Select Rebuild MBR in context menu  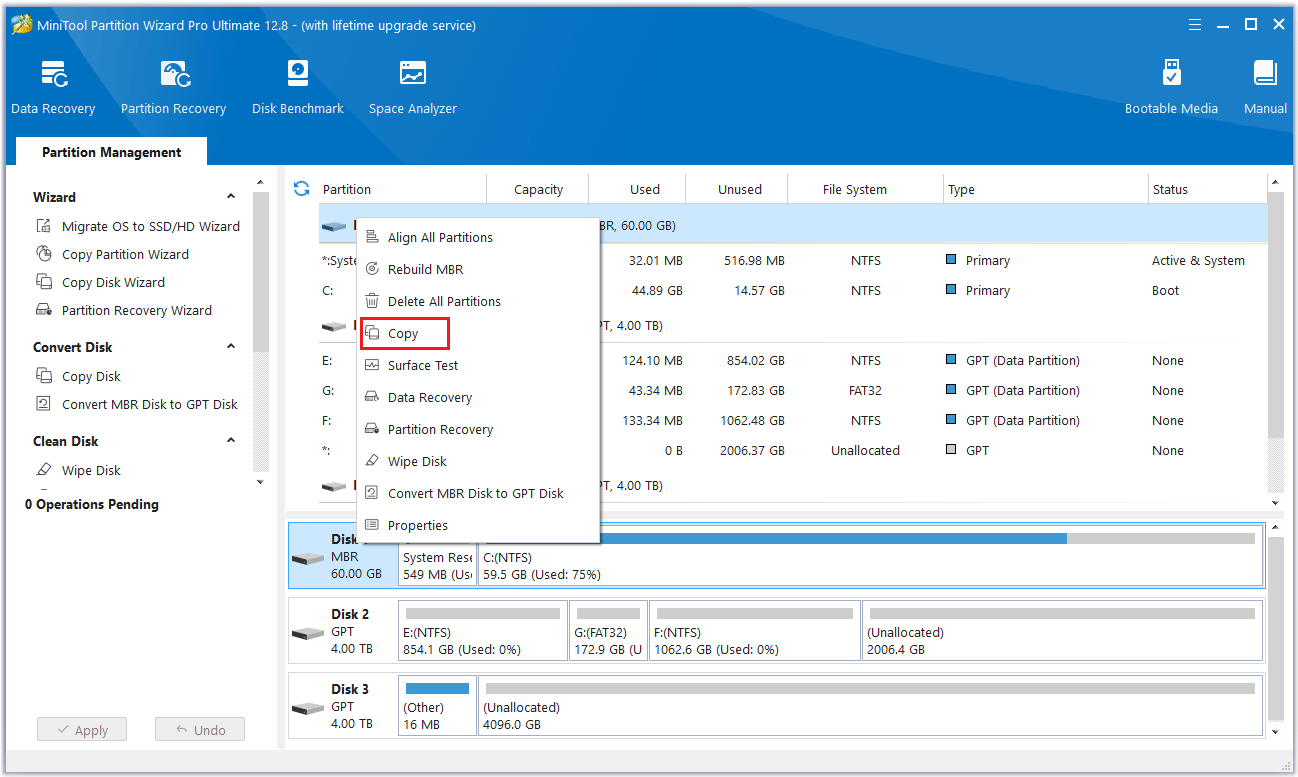[x=478, y=269]
